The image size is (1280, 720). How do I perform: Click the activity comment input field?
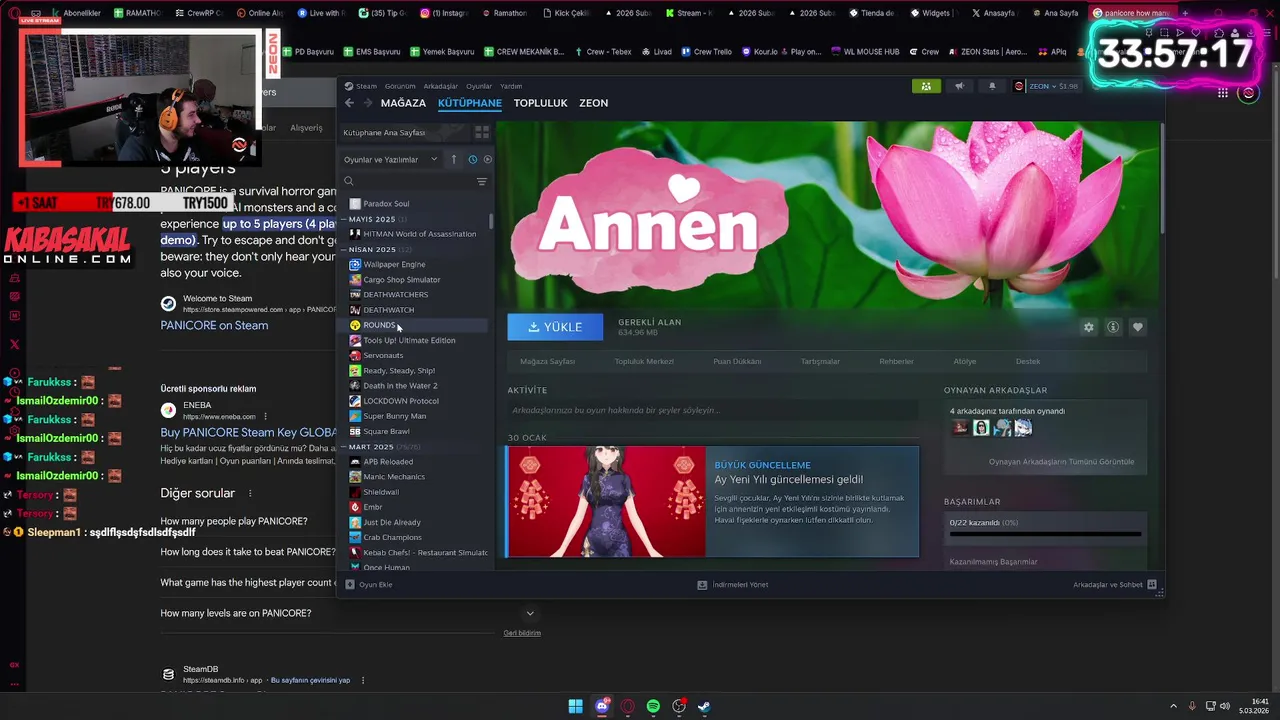pos(710,410)
